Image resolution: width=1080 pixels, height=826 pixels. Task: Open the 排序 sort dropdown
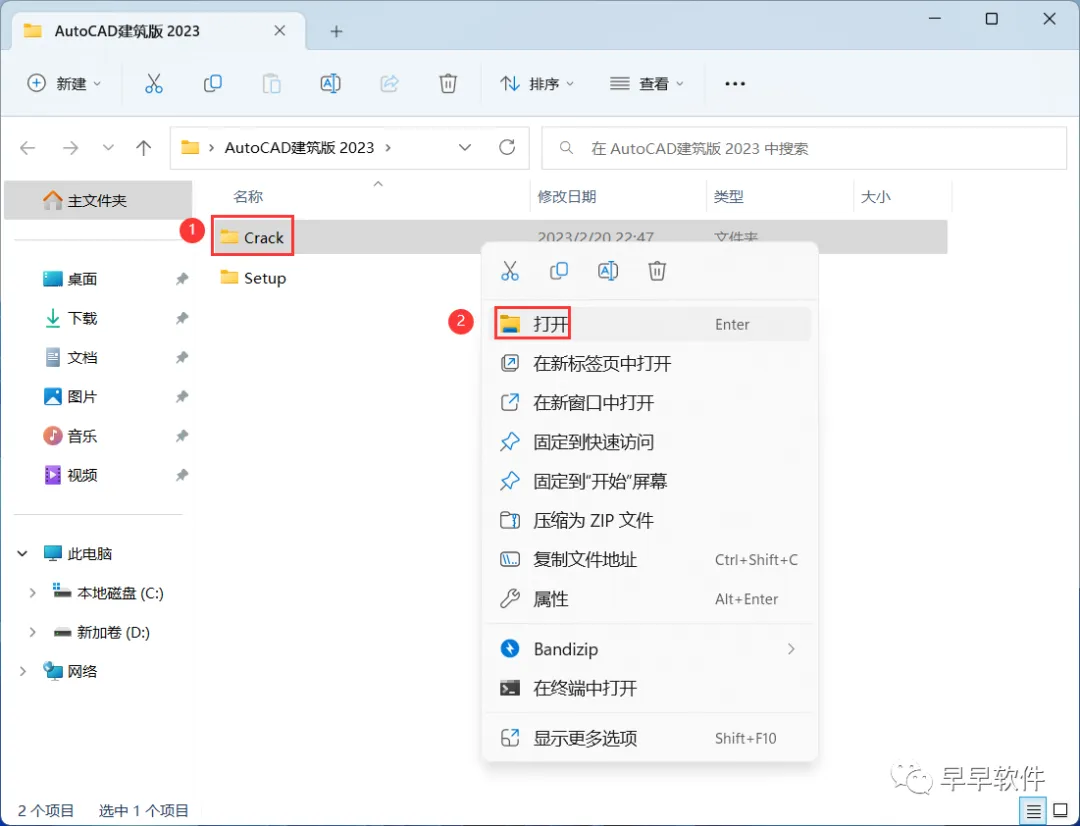(537, 83)
